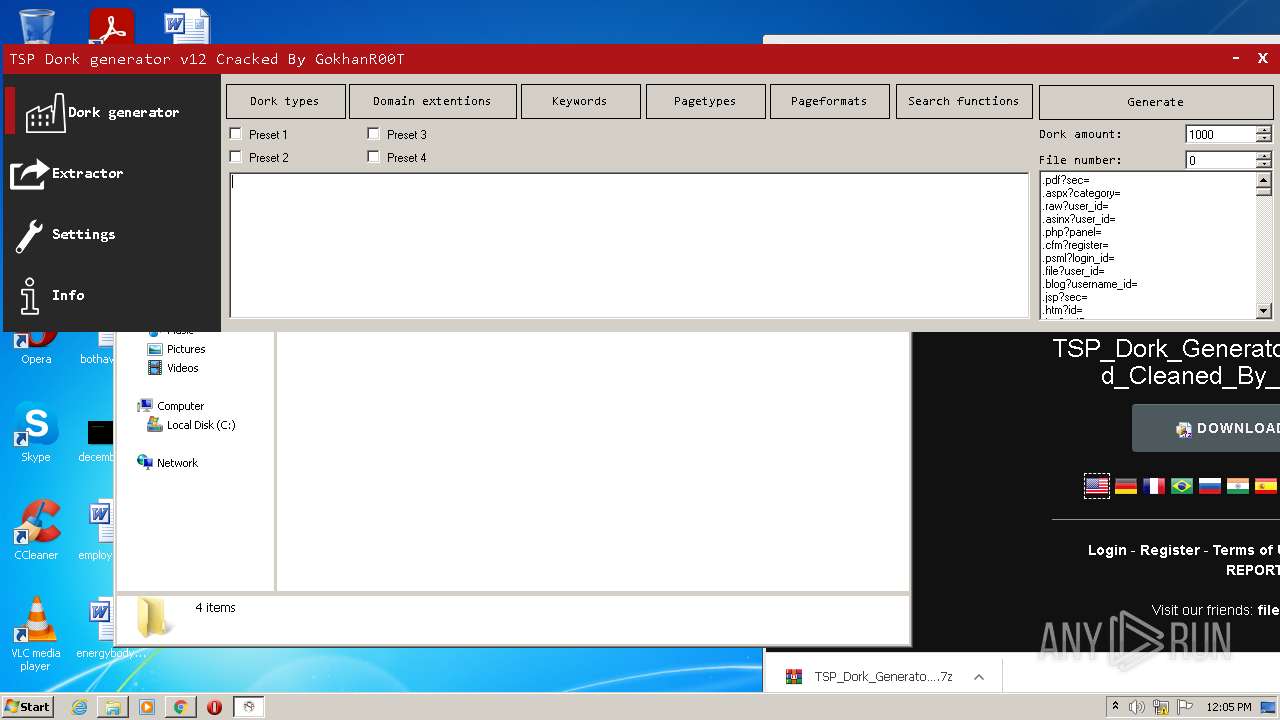This screenshot has height=720, width=1280.
Task: Show hidden tray icons arrow
Action: tap(1115, 707)
